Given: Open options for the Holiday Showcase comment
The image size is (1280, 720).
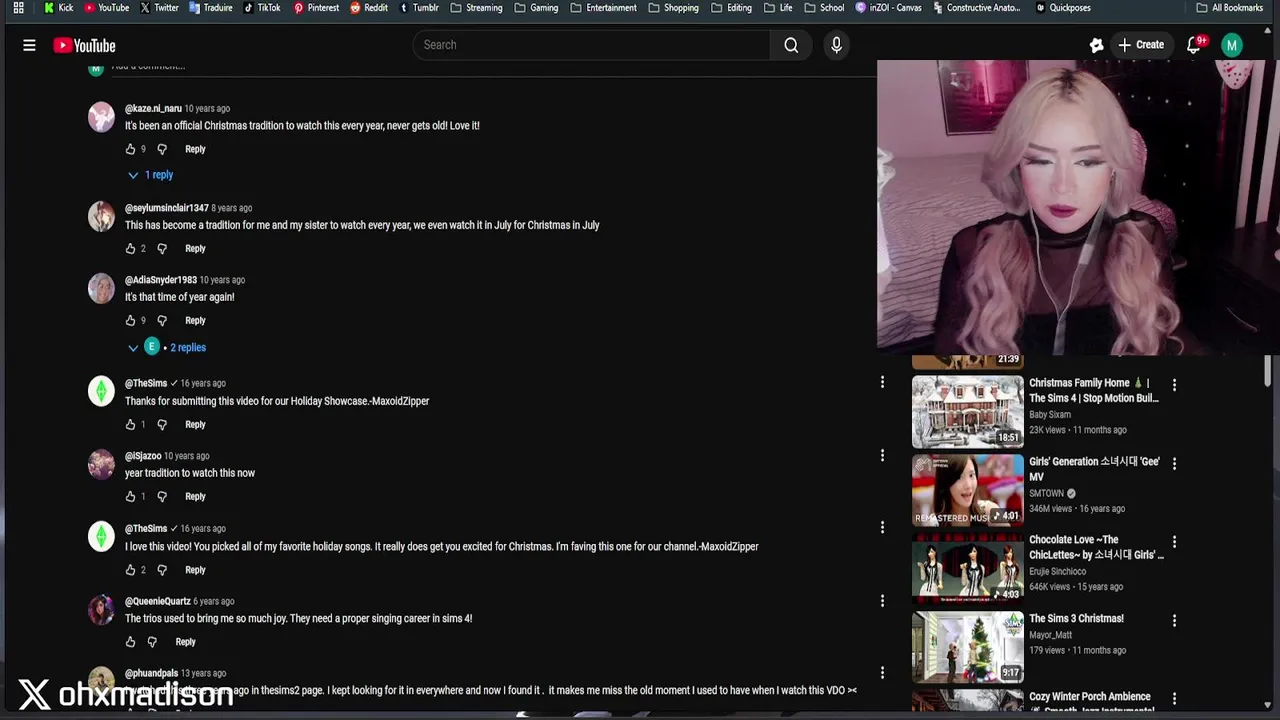Looking at the screenshot, I should pos(882,383).
